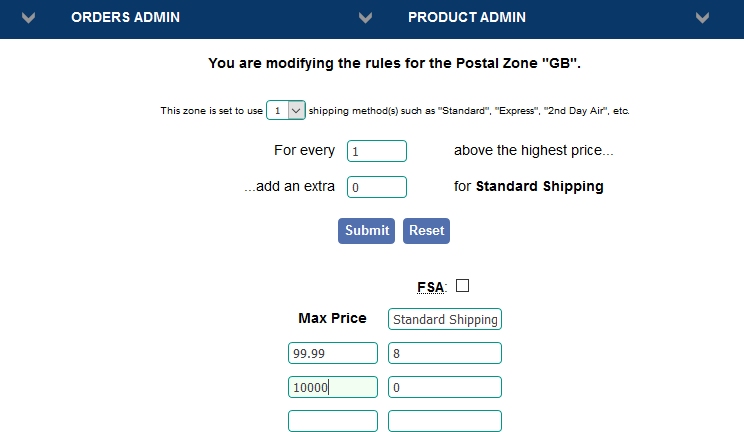Click the Standard Shipping method name field
The height and width of the screenshot is (432, 744).
pos(444,319)
